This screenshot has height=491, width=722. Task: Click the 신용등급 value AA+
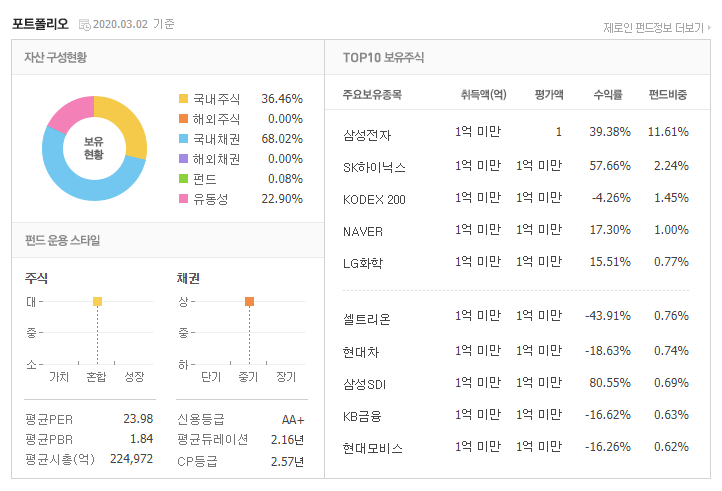click(x=293, y=420)
